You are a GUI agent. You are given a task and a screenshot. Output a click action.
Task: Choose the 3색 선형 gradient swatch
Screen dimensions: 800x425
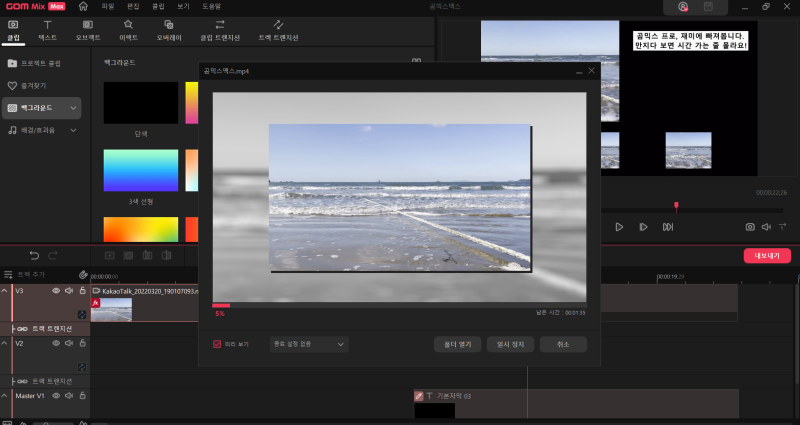tap(141, 170)
